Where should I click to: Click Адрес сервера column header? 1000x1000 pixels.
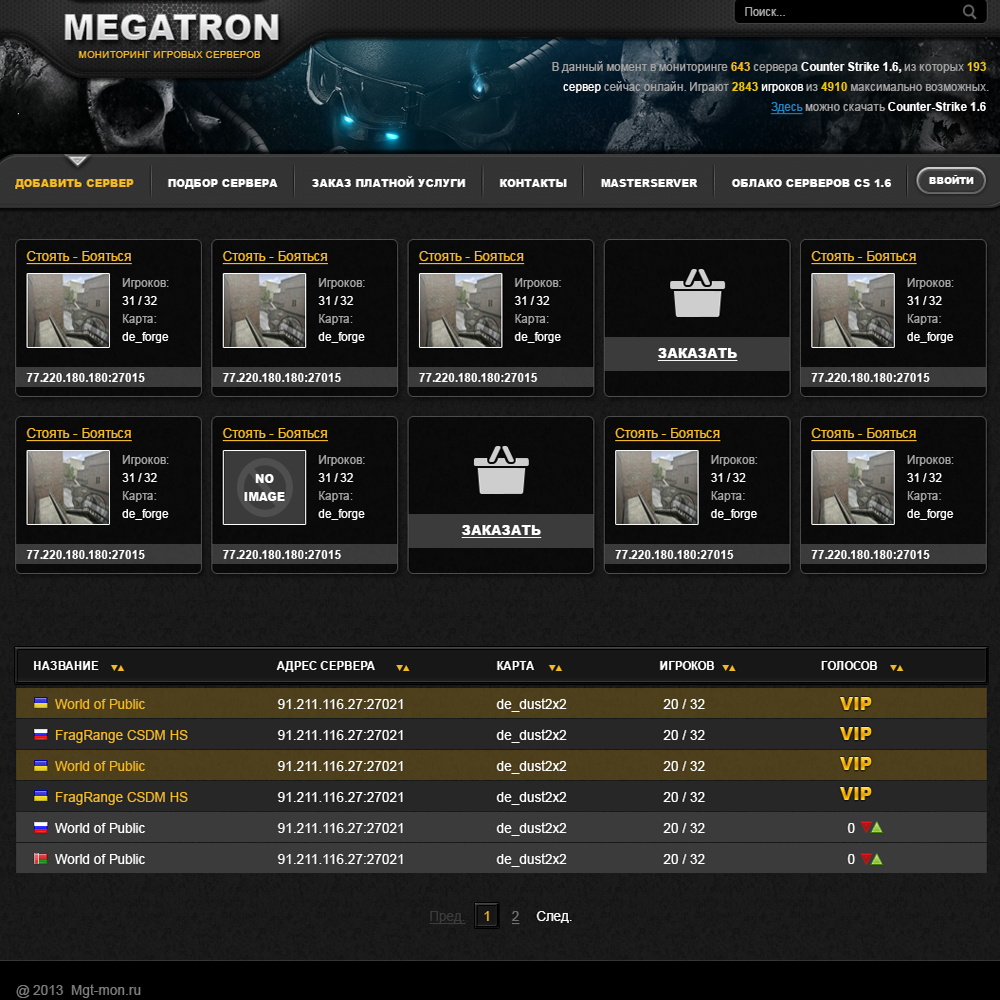pyautogui.click(x=325, y=666)
